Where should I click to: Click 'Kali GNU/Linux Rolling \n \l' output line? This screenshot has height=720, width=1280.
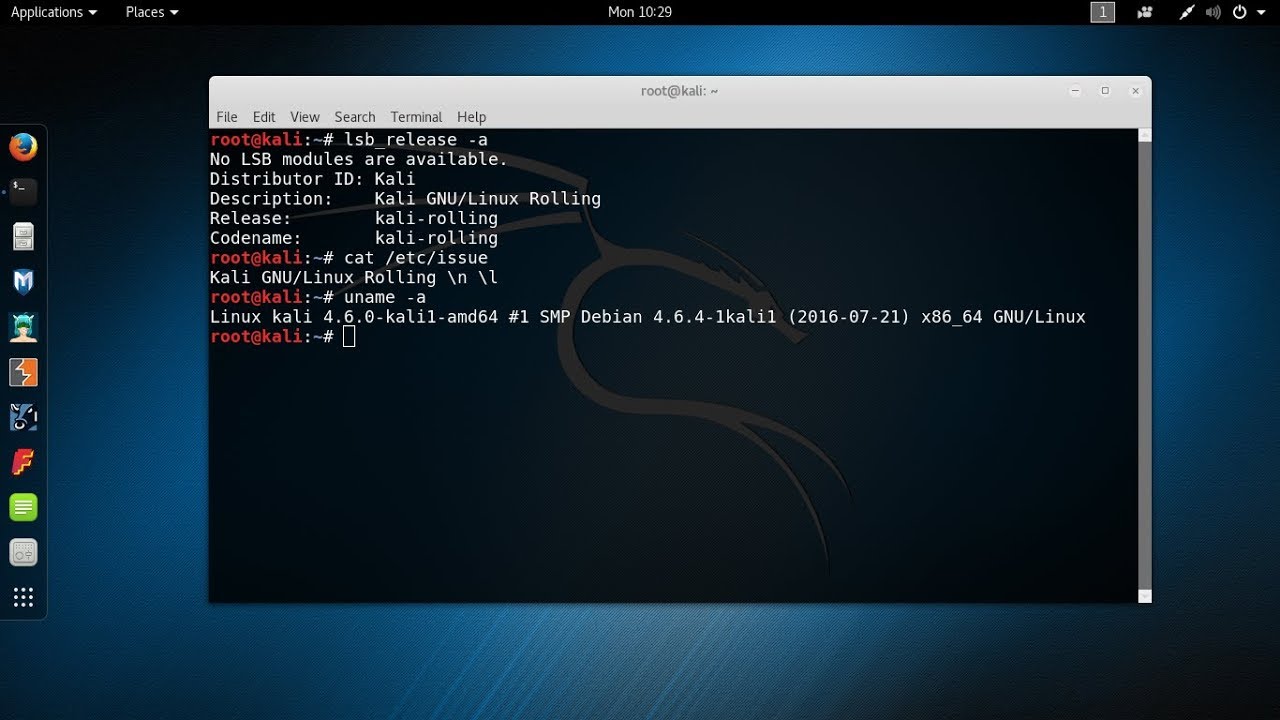[354, 277]
